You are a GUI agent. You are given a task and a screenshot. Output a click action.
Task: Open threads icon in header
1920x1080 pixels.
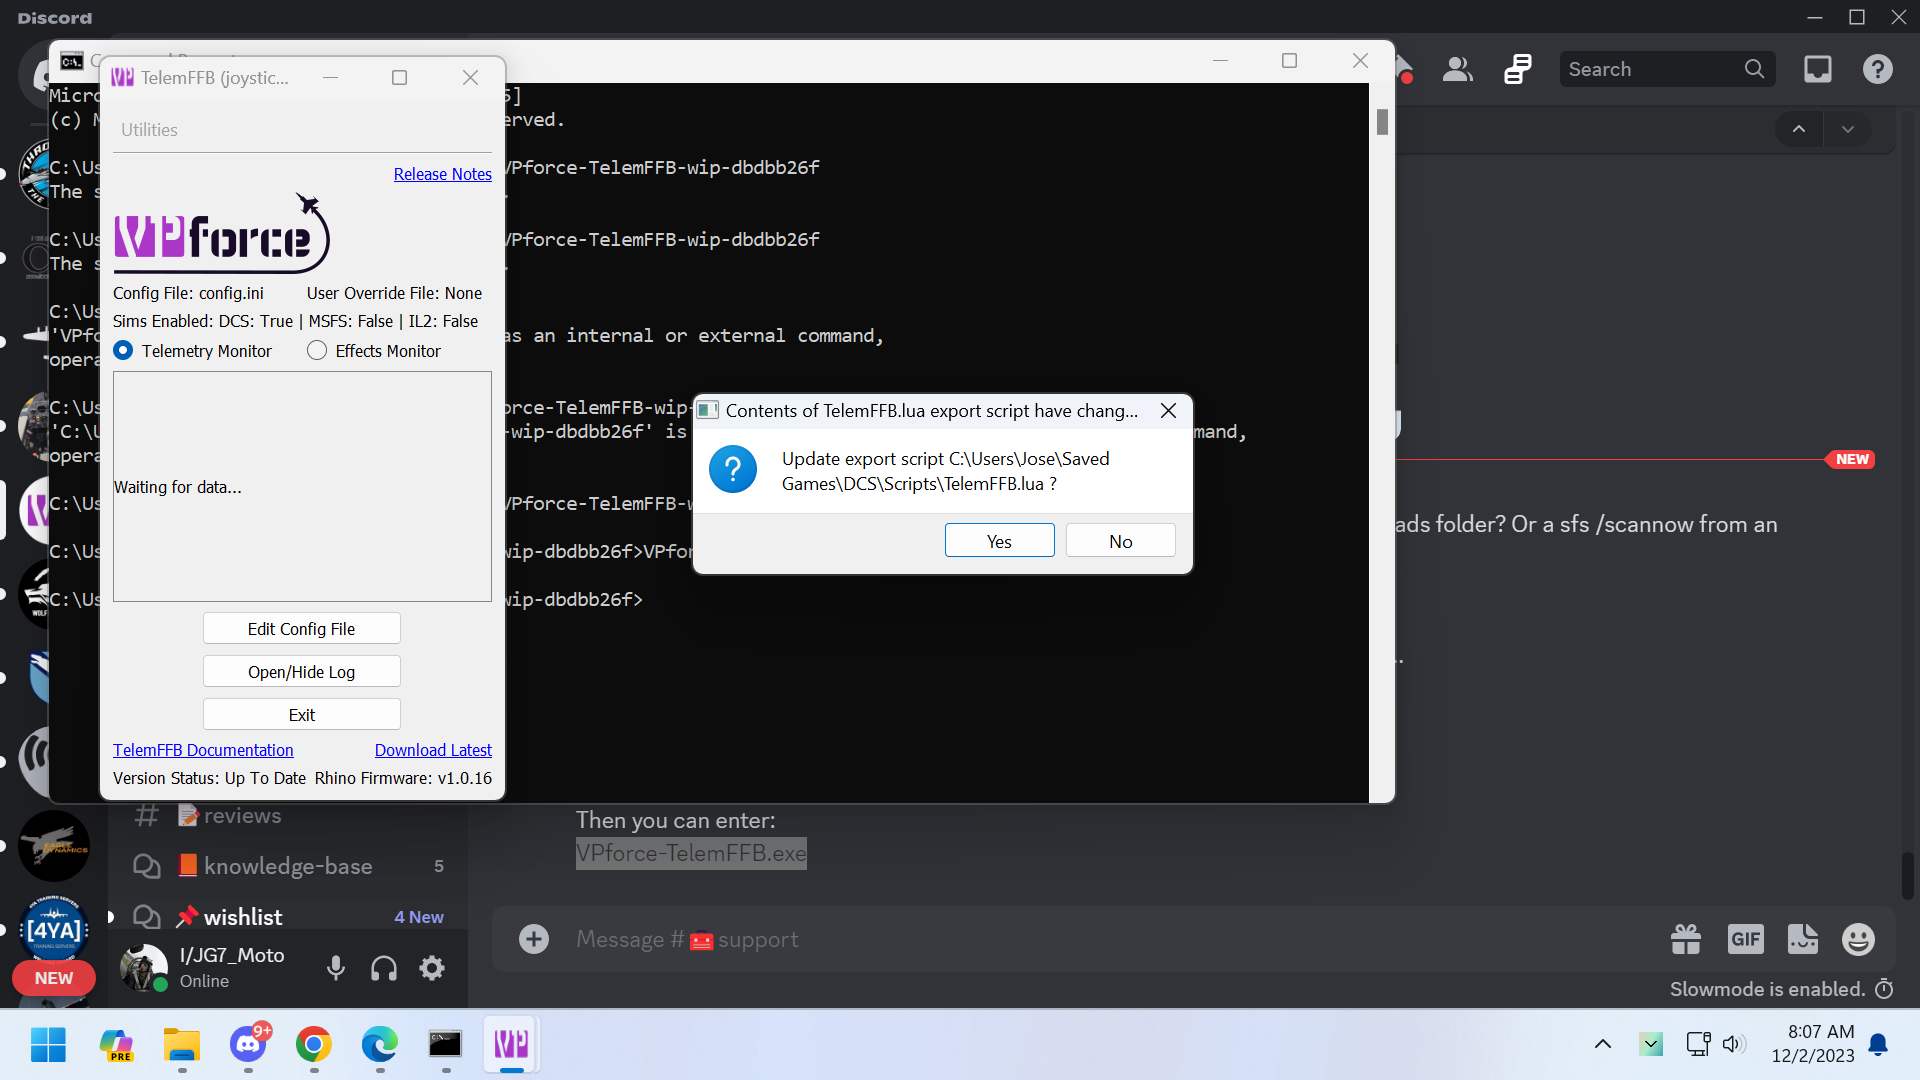1517,69
